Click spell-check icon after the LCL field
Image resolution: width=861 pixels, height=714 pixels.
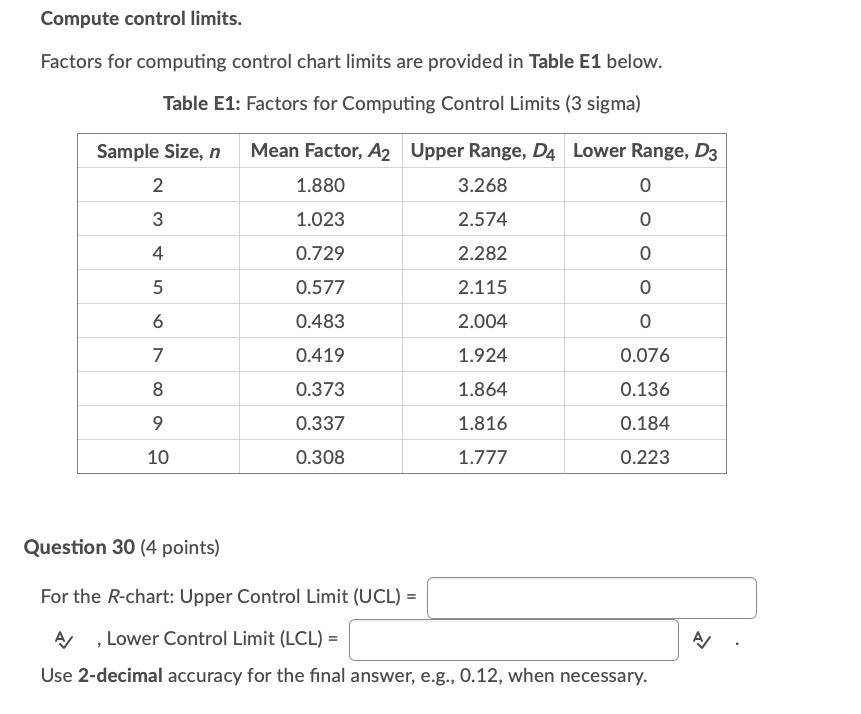702,640
